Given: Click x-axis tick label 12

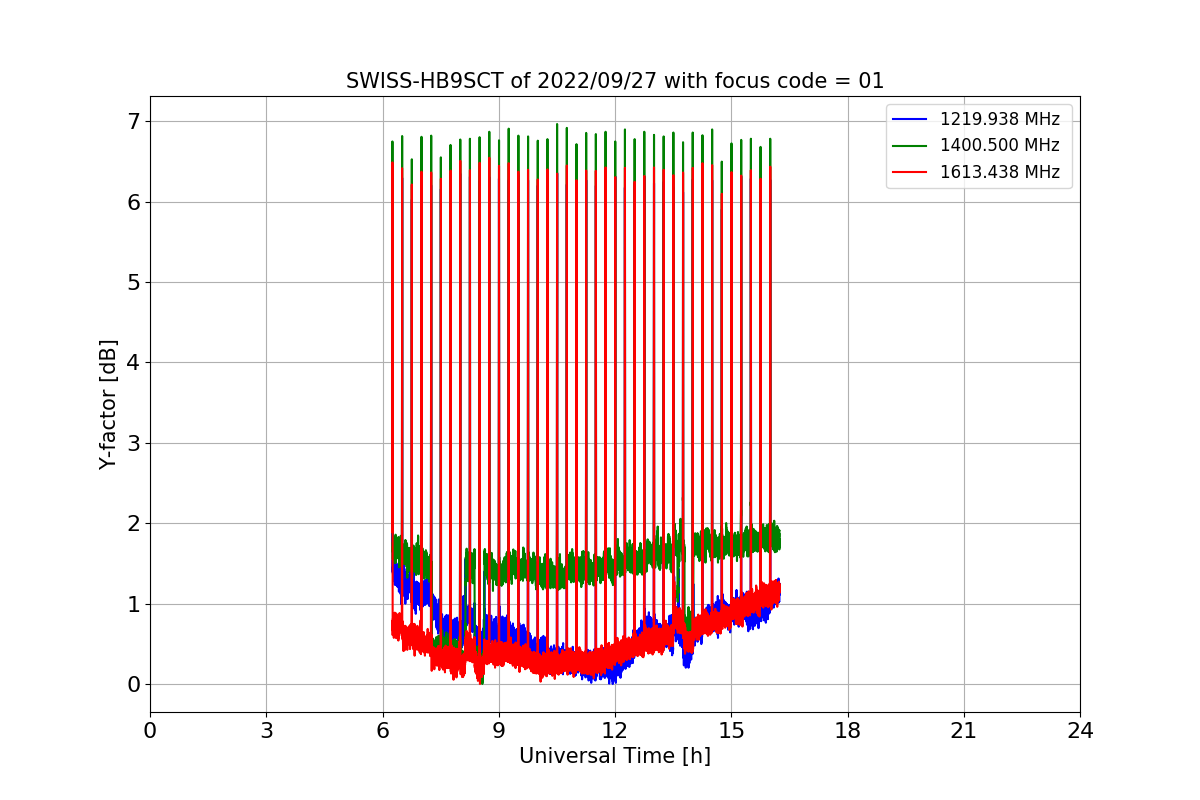Looking at the screenshot, I should (615, 731).
